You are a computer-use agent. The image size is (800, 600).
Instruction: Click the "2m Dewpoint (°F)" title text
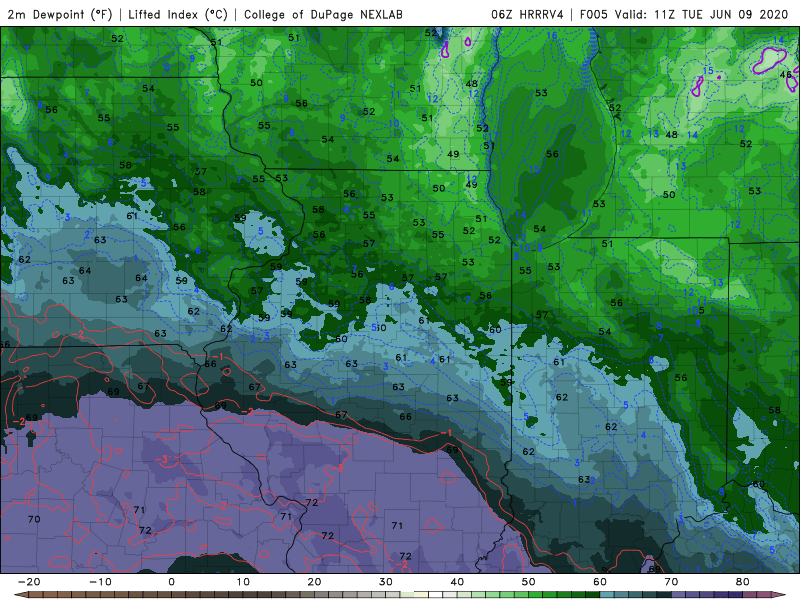pos(60,14)
